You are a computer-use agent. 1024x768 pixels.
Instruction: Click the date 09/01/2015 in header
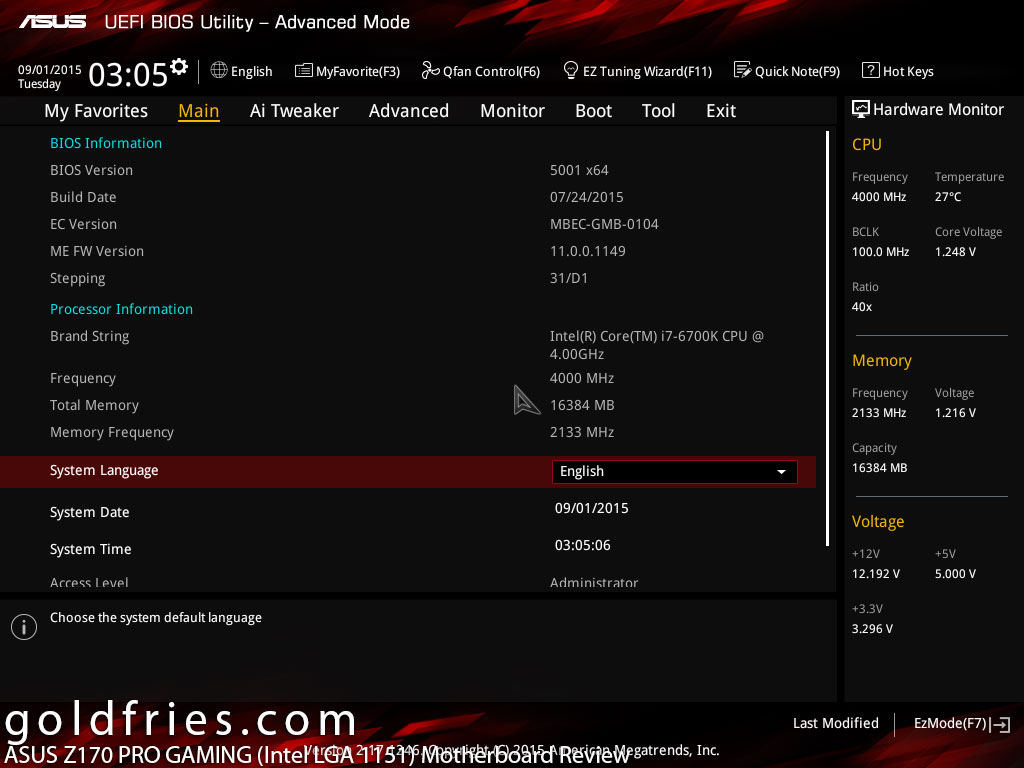click(50, 70)
